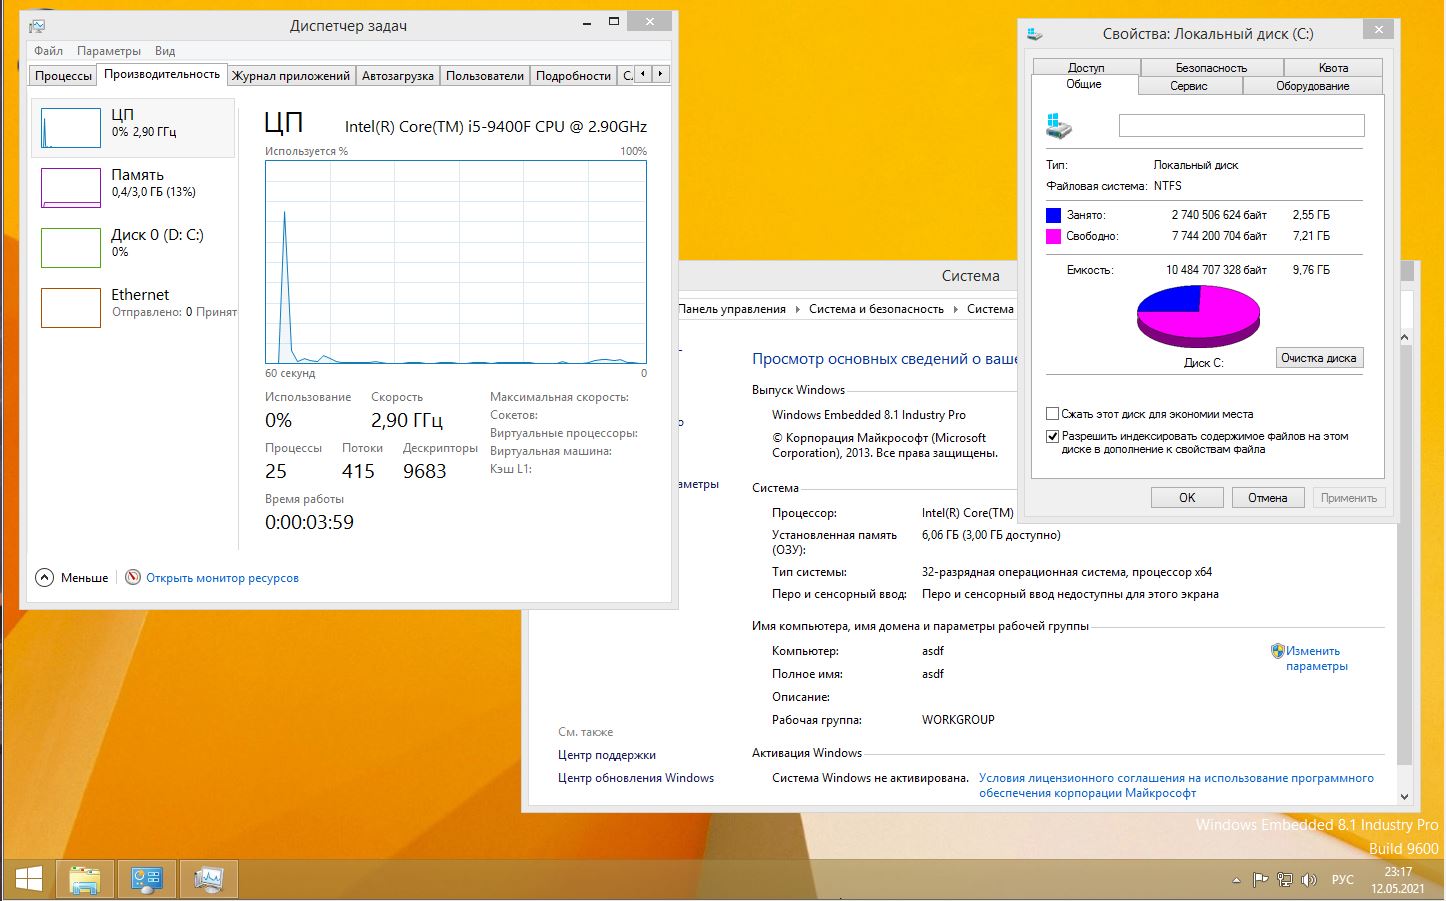
Task: Toggle the Разрешить индексировать содержимое checkbox
Action: 1052,437
